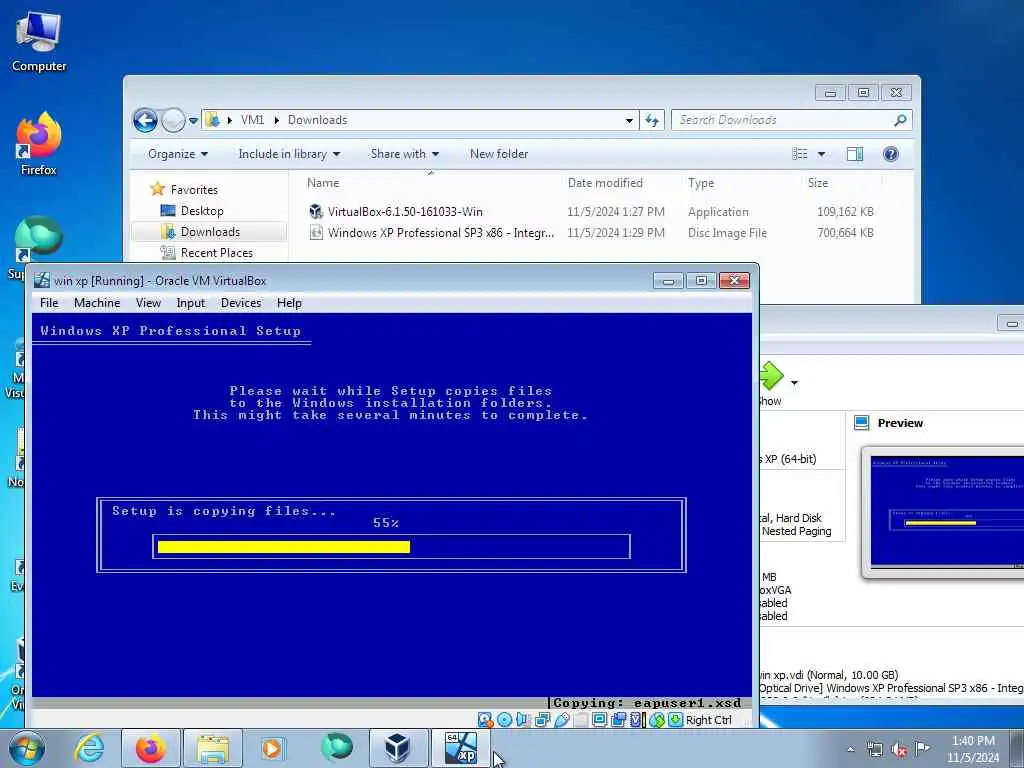Click network tray icon
The image size is (1024, 768).
[x=874, y=750]
